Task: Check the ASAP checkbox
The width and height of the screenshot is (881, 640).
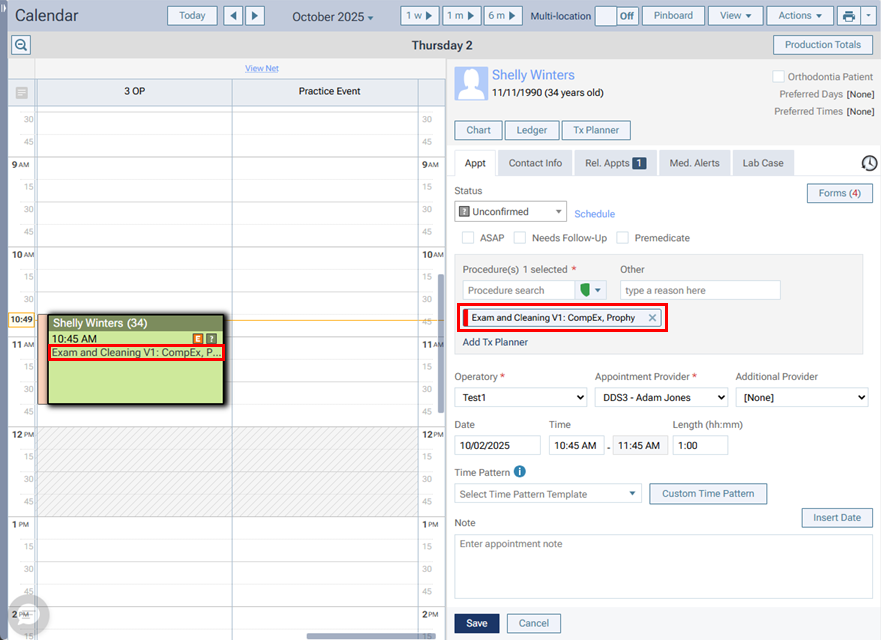Action: click(468, 238)
